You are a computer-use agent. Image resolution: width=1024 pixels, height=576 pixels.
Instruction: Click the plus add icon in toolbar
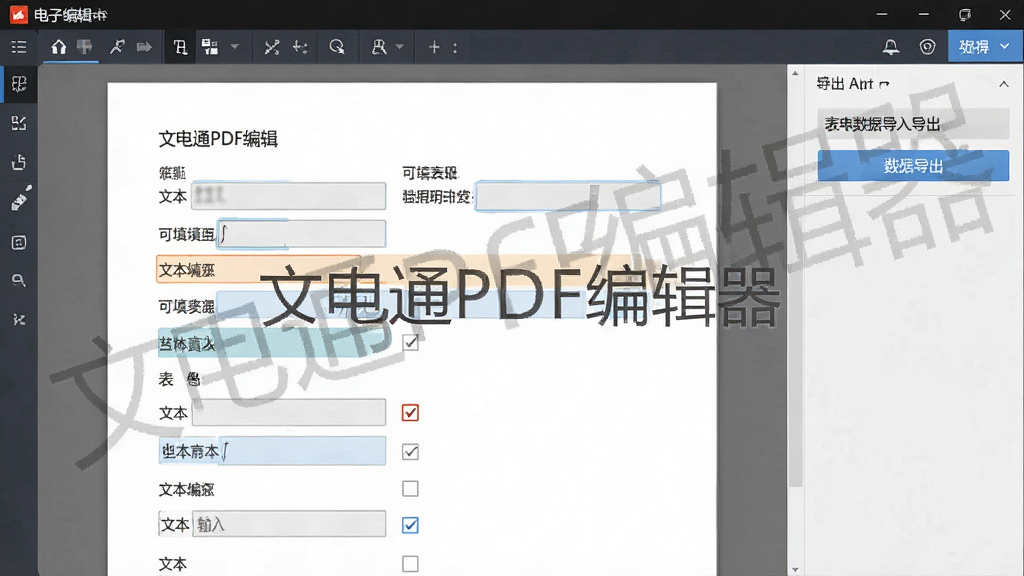(x=434, y=47)
